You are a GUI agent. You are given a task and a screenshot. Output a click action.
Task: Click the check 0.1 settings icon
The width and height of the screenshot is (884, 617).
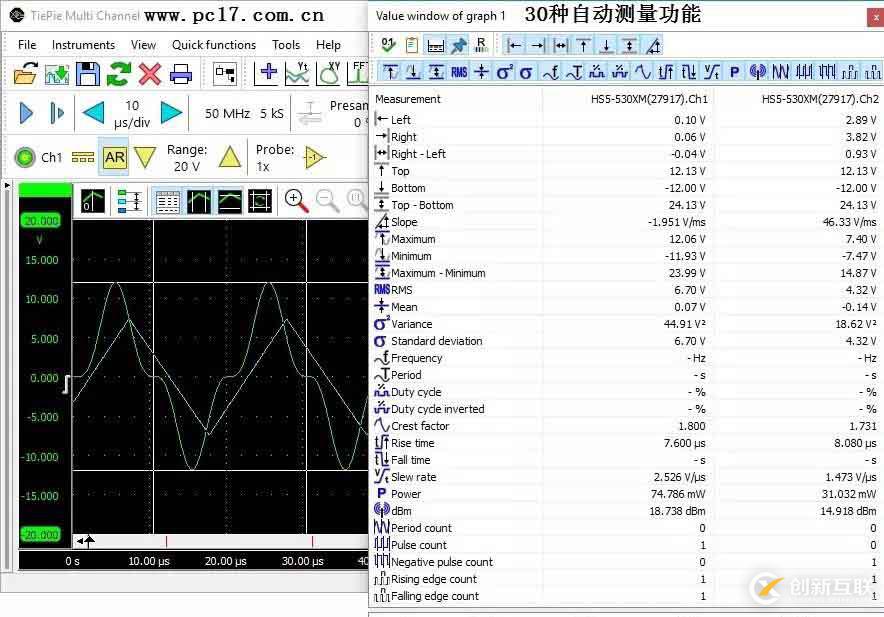(x=388, y=45)
